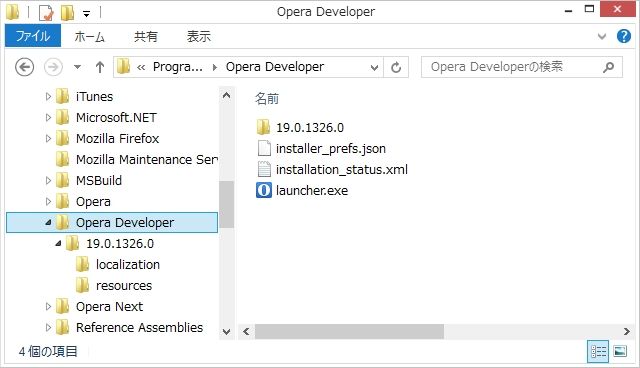Go up one folder level
The width and height of the screenshot is (640, 368).
point(100,67)
